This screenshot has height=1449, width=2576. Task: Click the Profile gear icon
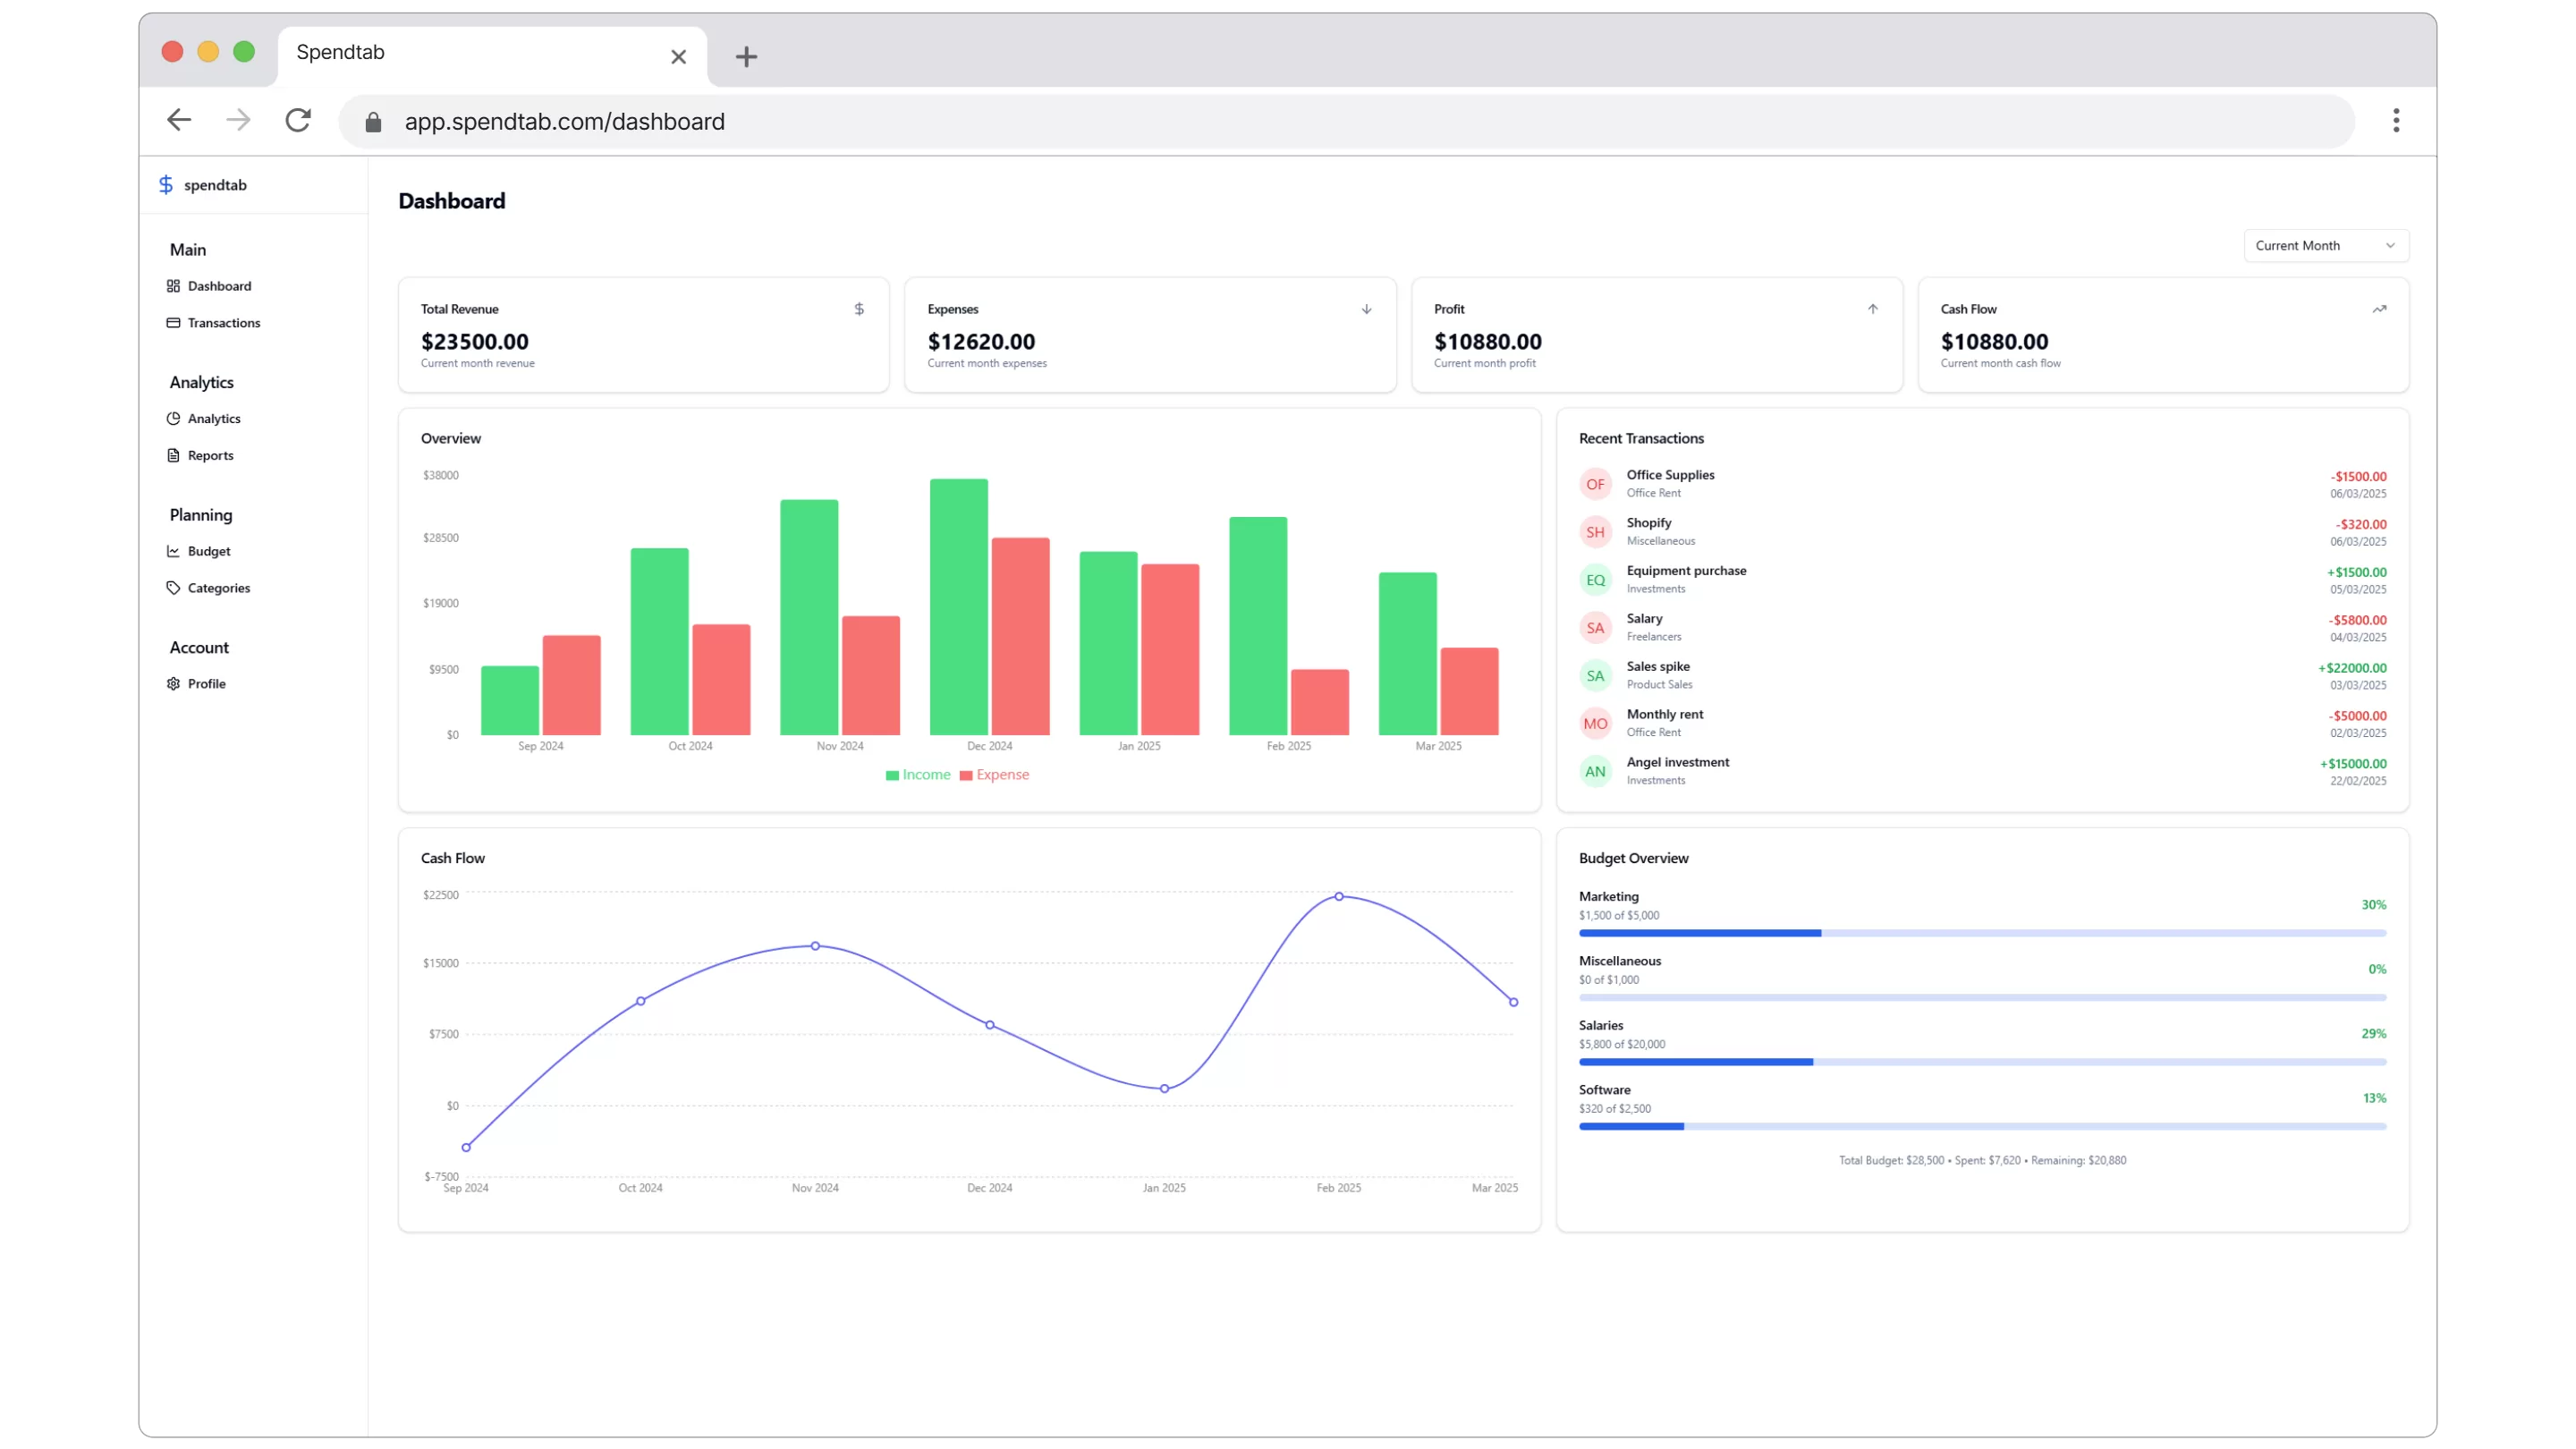coord(173,684)
